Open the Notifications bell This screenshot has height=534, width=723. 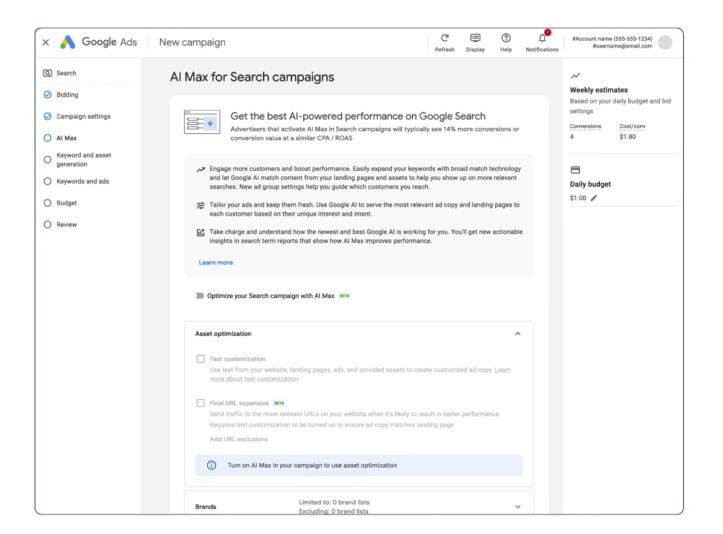542,38
